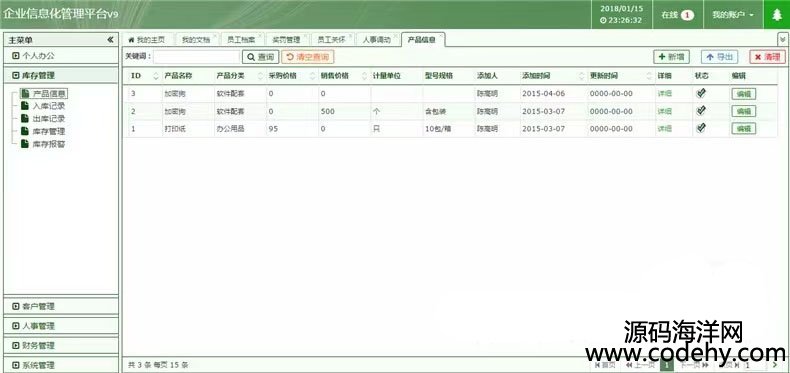Toggle status check for row ID 2
This screenshot has width=790, height=373.
click(x=700, y=111)
